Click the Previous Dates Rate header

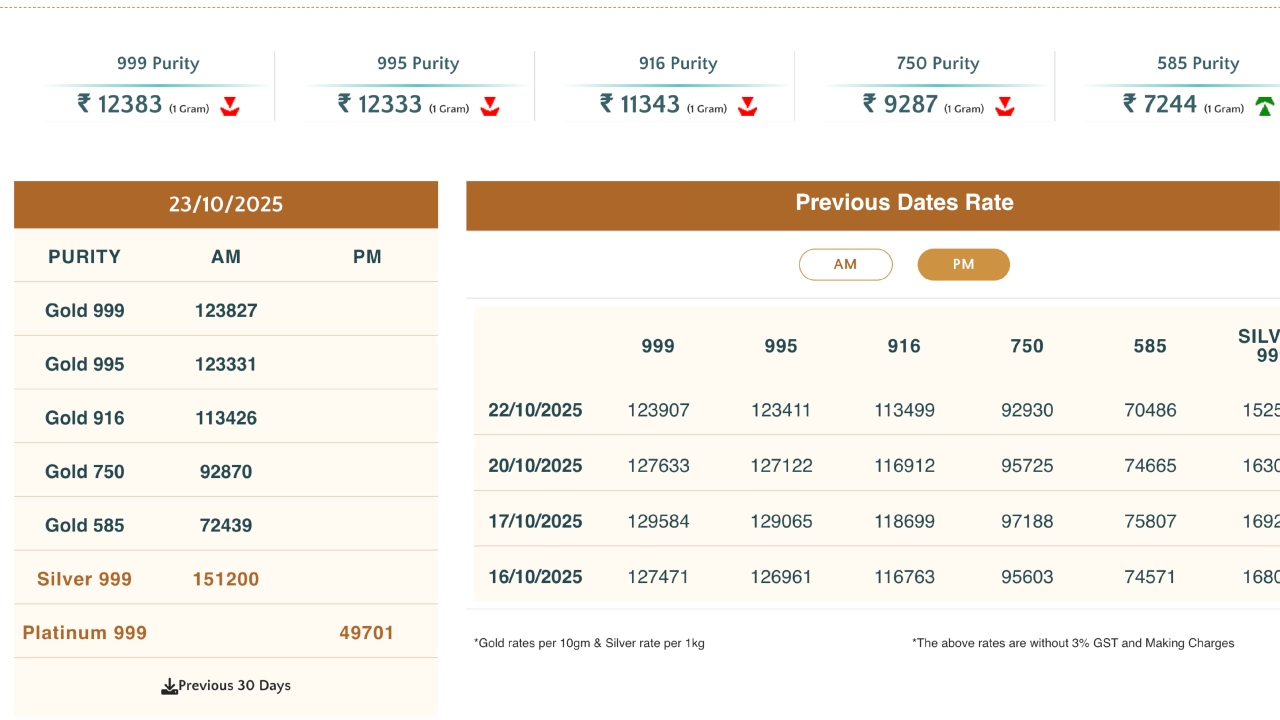[x=904, y=203]
